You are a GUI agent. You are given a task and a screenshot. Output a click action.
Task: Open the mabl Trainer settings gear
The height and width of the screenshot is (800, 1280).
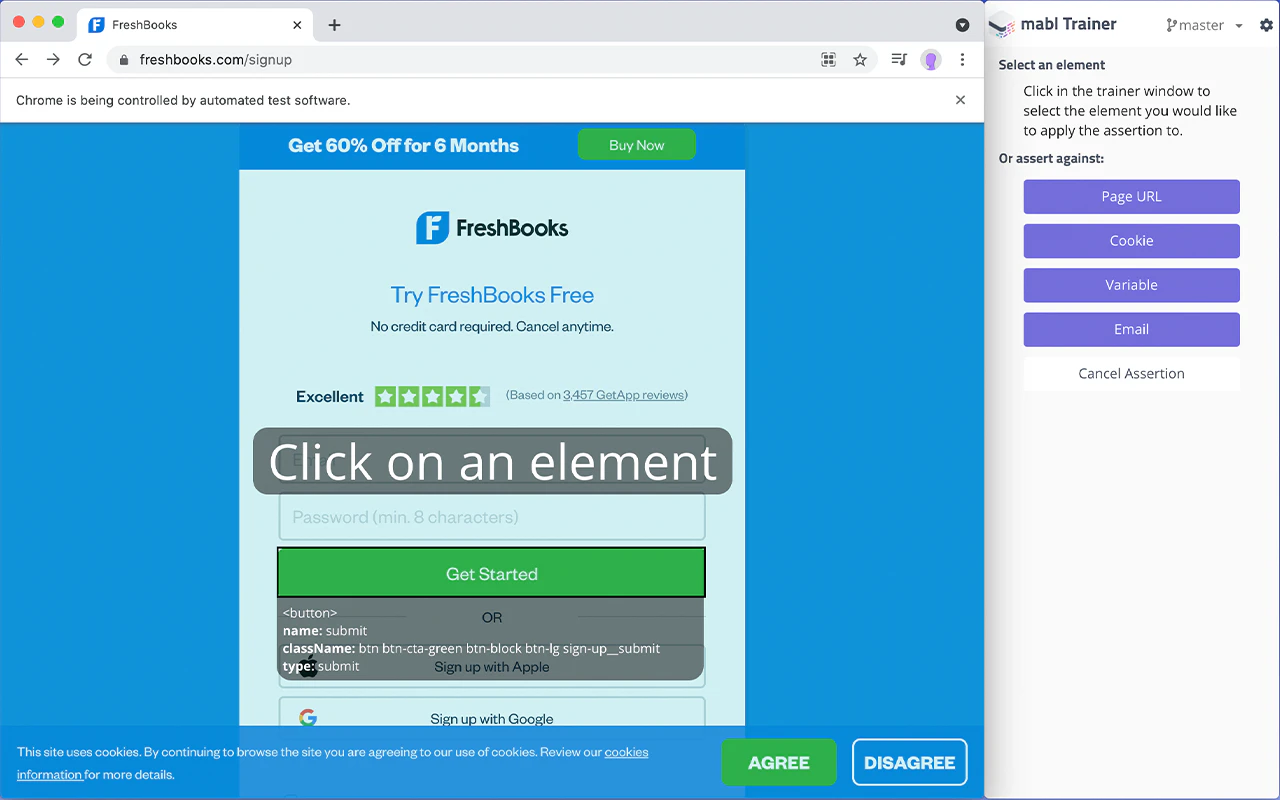click(x=1266, y=24)
